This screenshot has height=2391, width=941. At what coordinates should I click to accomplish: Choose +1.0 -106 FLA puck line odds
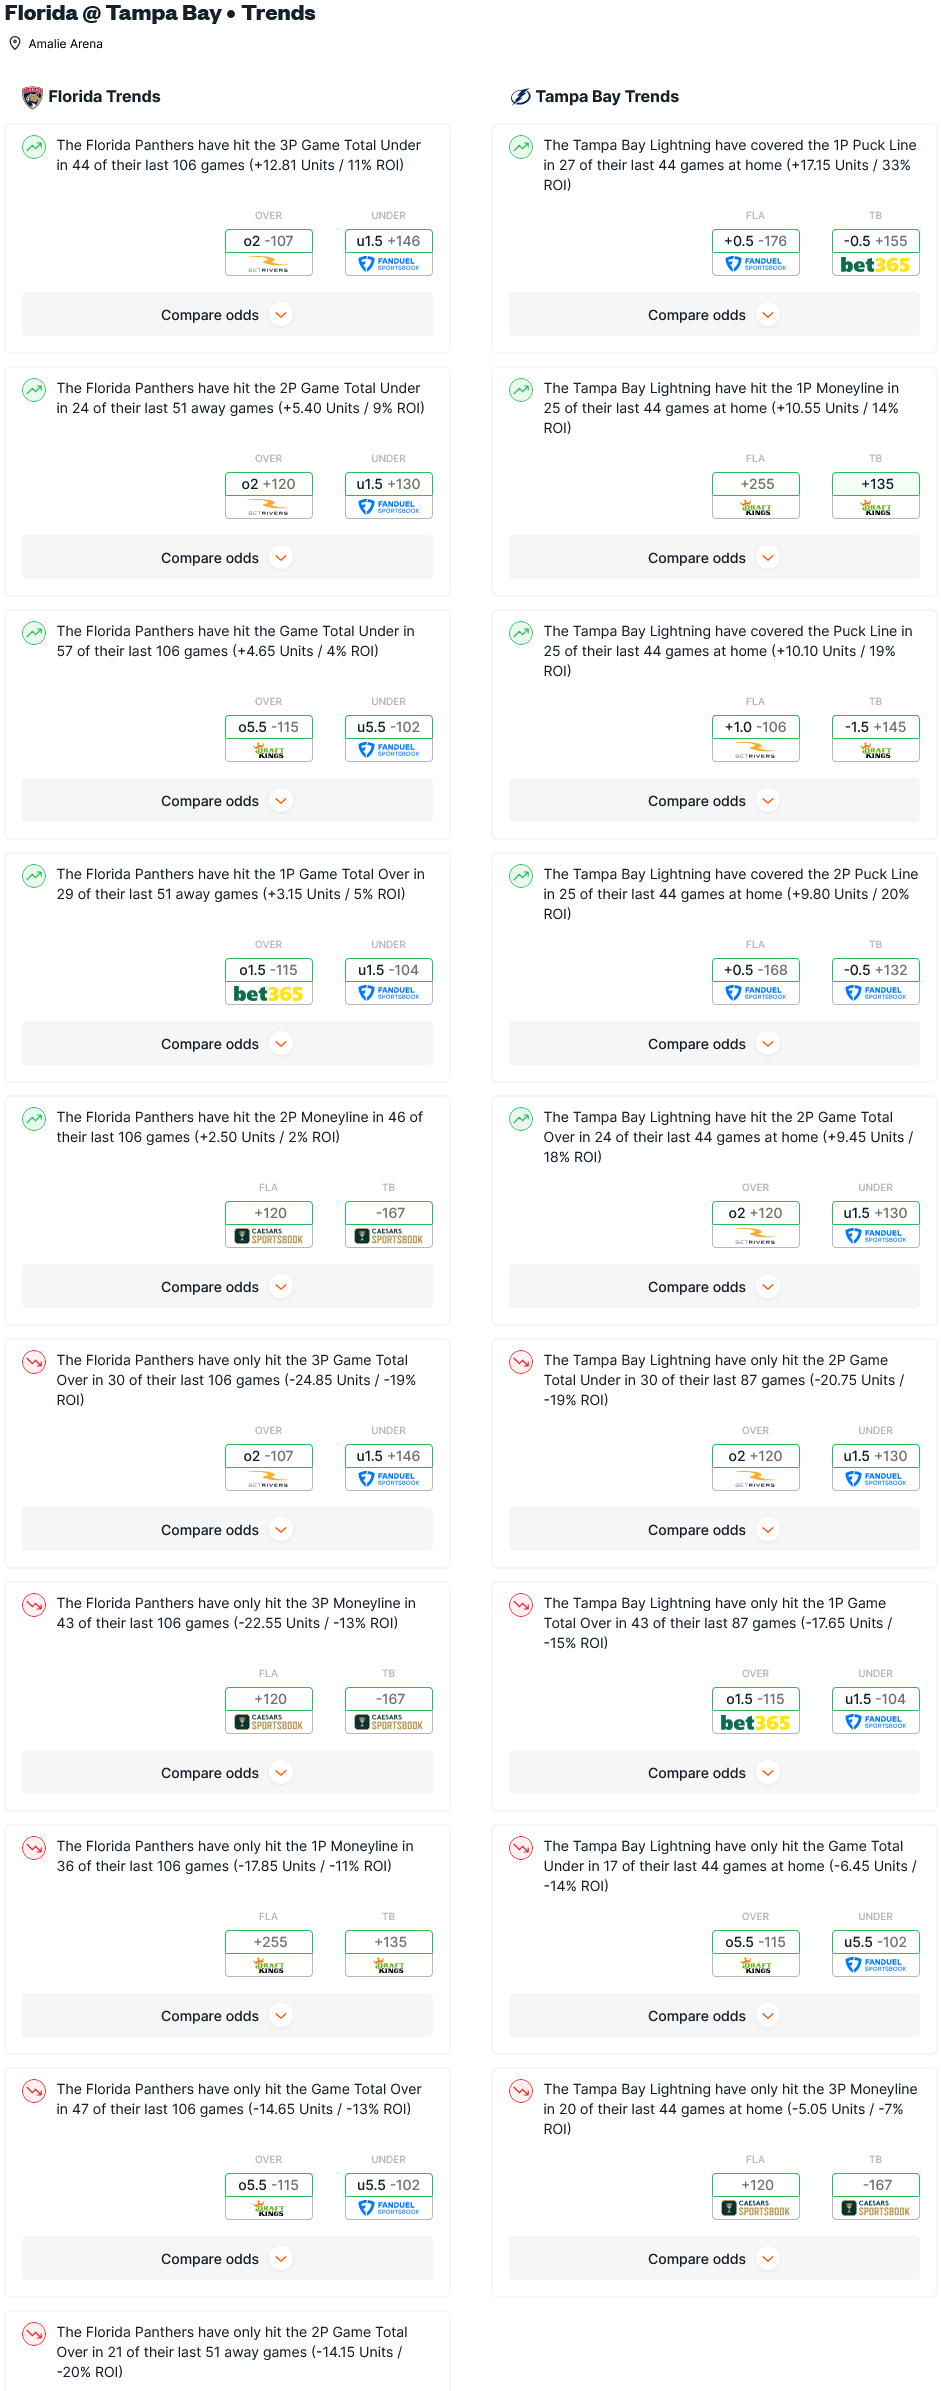(x=756, y=727)
